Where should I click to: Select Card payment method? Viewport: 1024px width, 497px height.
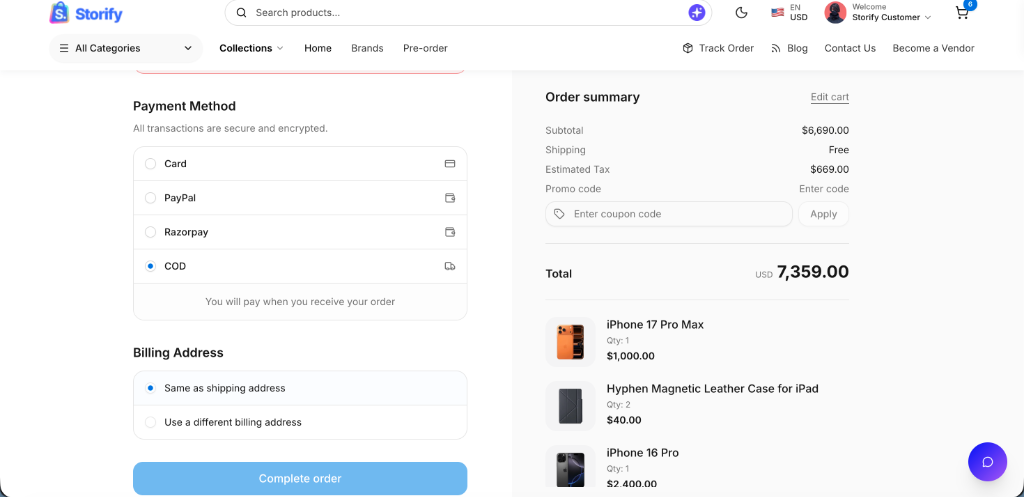pyautogui.click(x=300, y=164)
